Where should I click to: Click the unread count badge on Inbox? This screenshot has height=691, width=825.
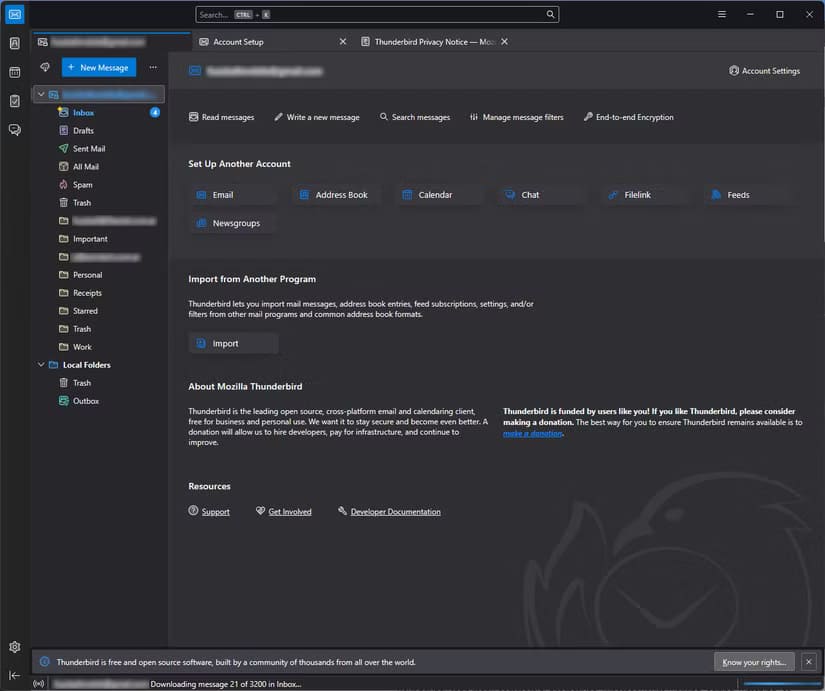(x=155, y=112)
